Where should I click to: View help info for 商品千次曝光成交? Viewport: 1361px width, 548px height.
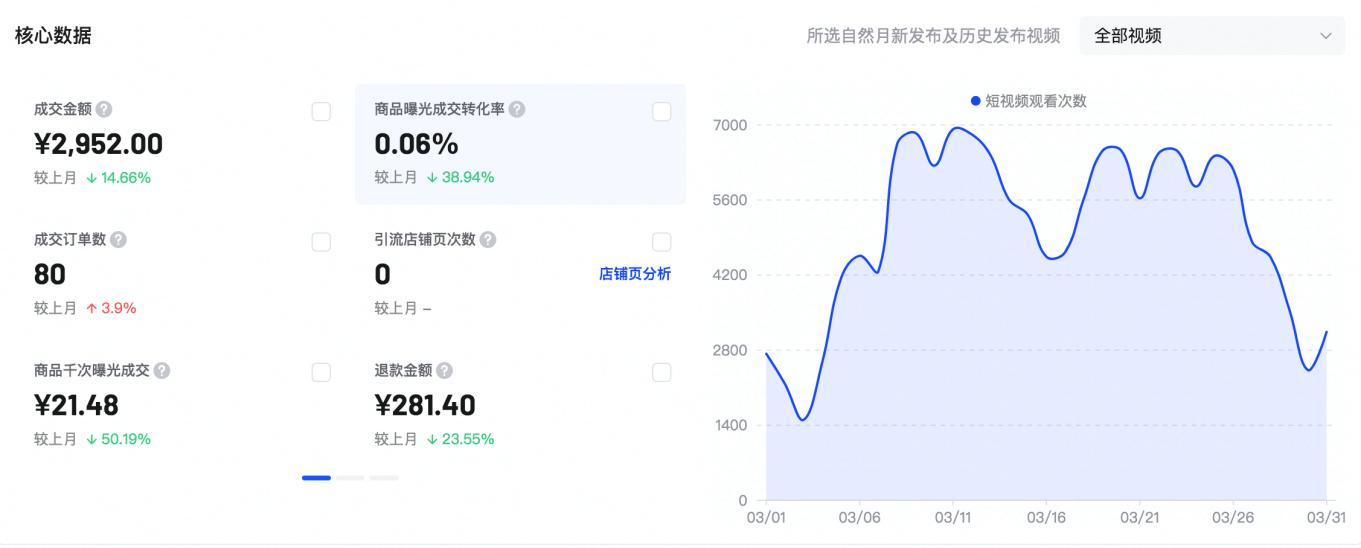click(x=162, y=370)
